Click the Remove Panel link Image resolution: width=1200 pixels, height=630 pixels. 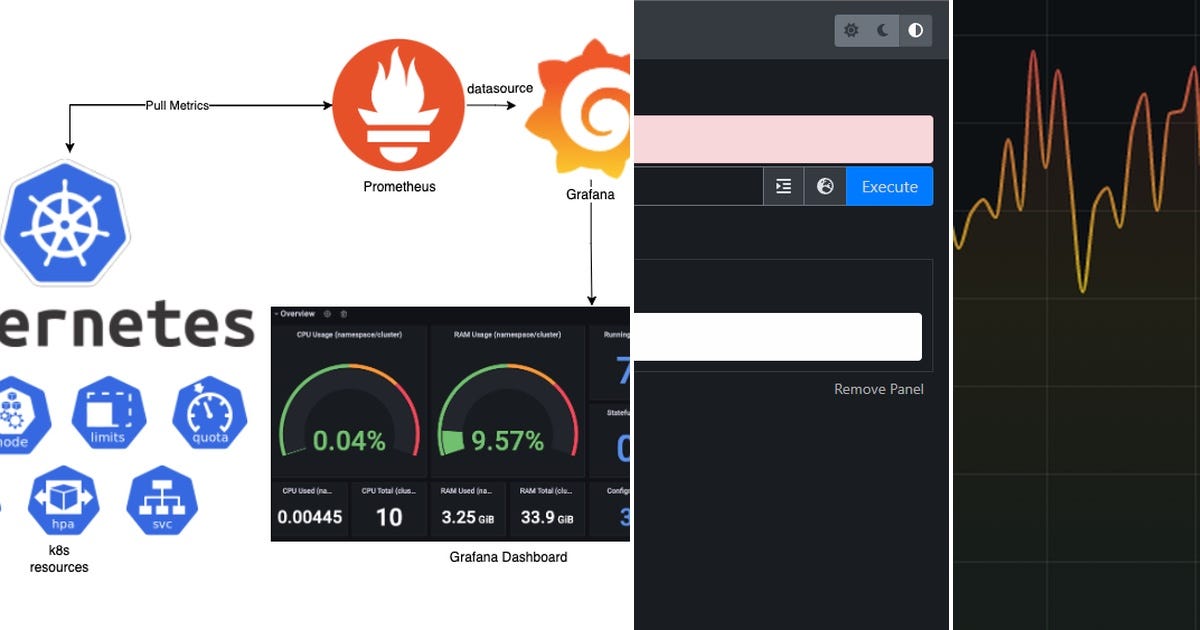click(879, 389)
